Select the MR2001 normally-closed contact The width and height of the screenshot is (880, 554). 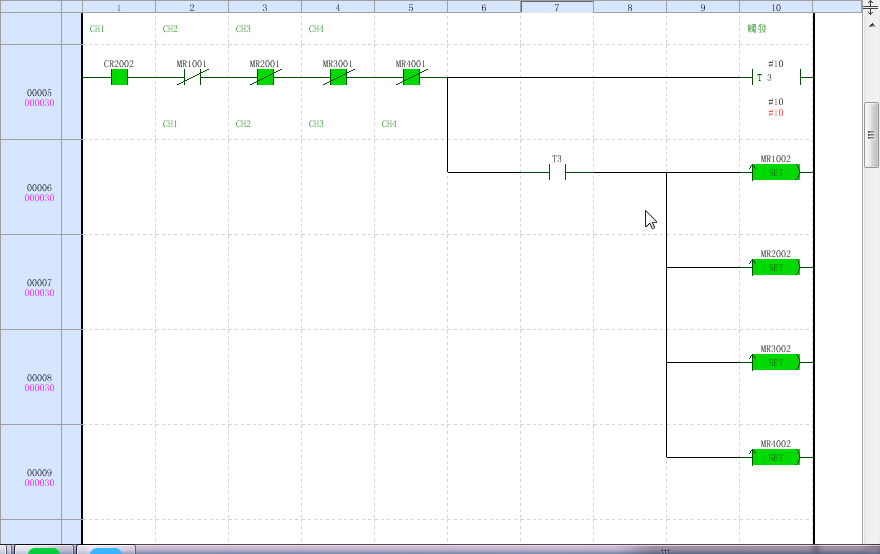pos(265,77)
